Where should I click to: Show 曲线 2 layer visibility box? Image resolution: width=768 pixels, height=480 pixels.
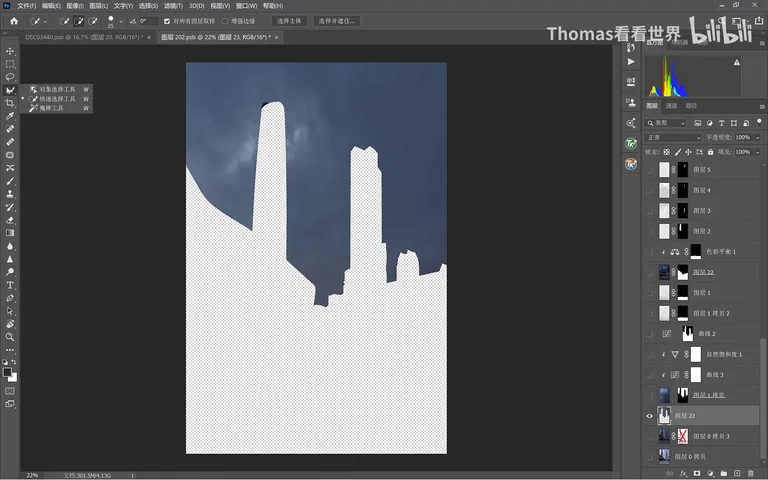coord(649,334)
